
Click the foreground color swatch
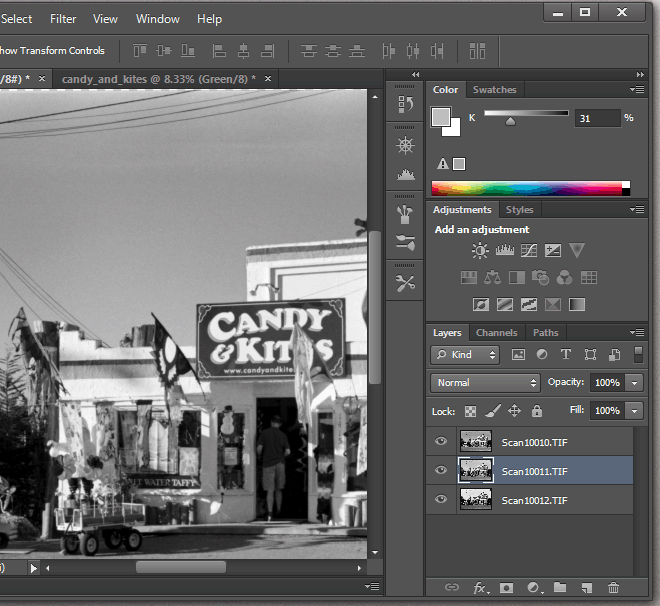[441, 117]
